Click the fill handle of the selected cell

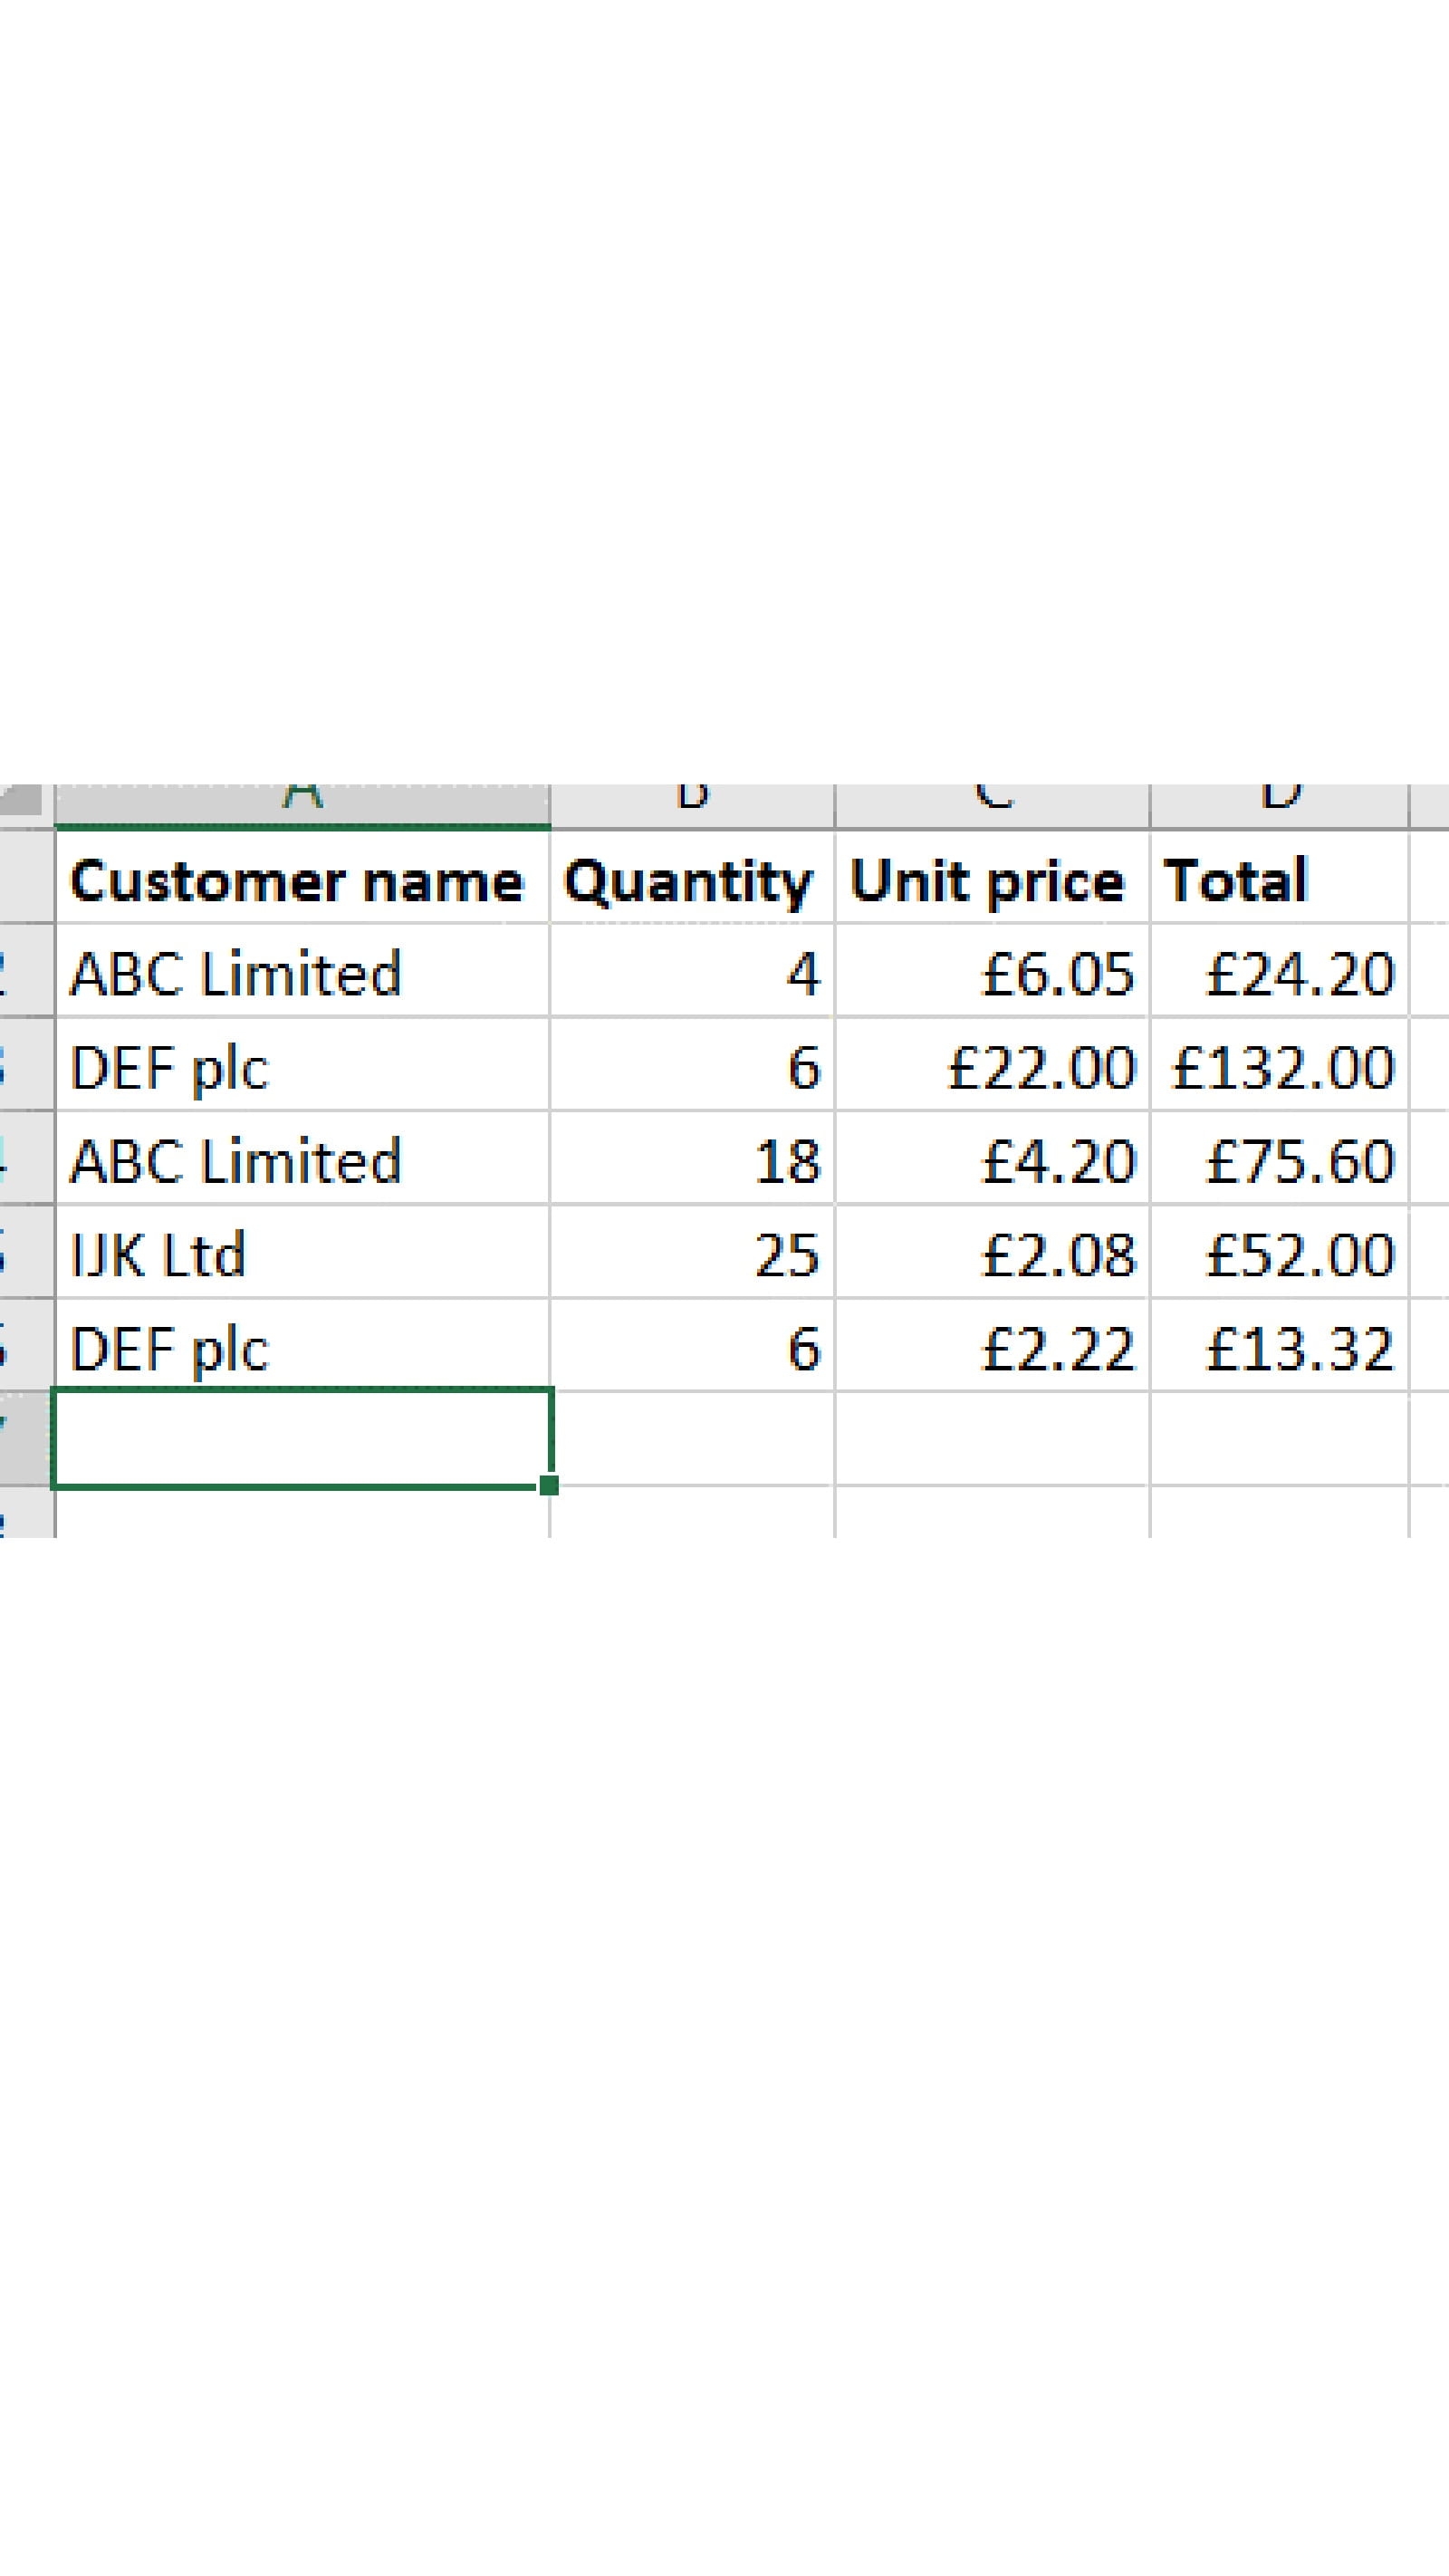click(548, 1485)
